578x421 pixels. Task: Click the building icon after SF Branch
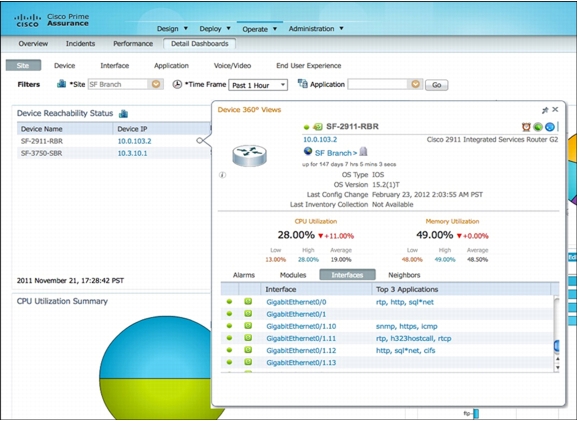coord(363,152)
